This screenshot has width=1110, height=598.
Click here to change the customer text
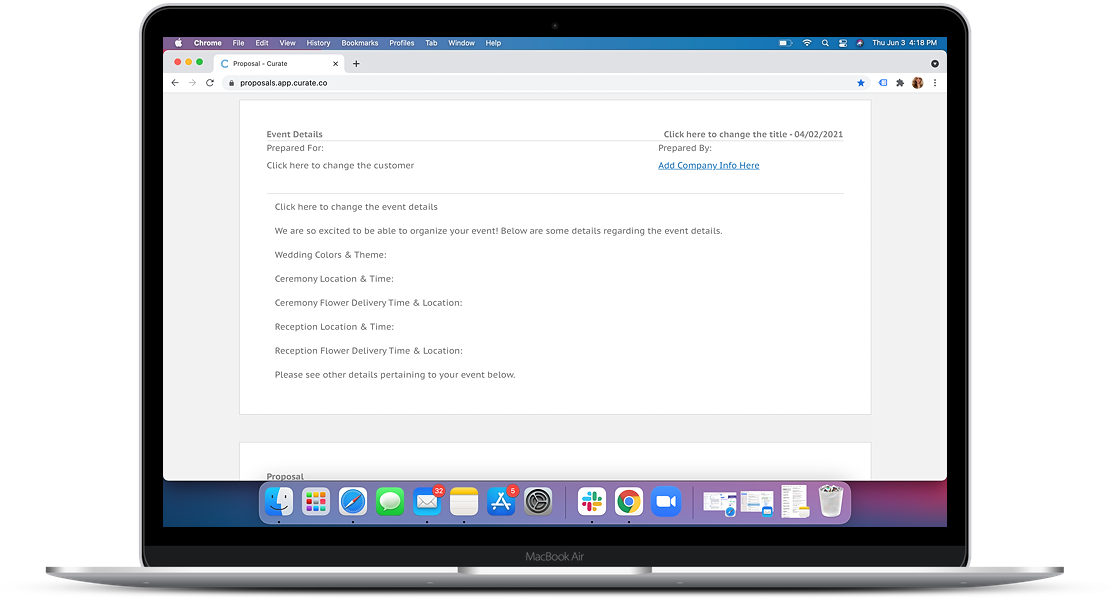click(x=340, y=166)
